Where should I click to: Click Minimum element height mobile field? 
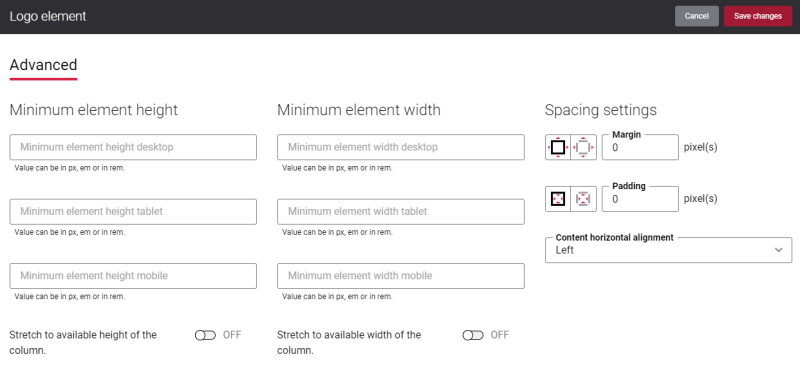point(133,276)
